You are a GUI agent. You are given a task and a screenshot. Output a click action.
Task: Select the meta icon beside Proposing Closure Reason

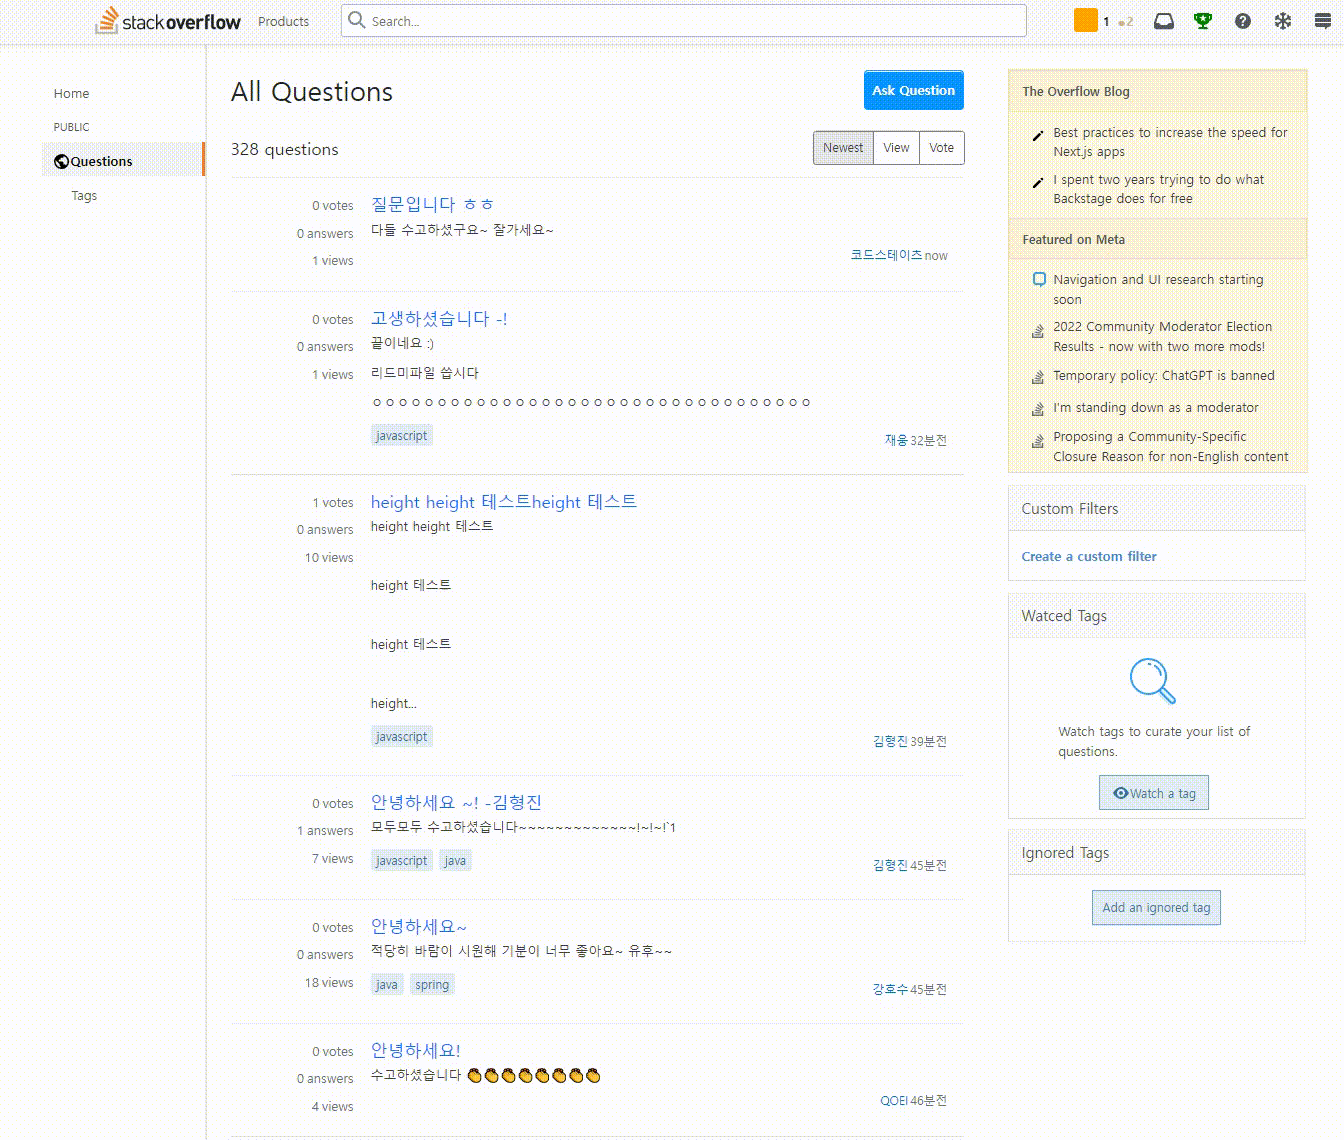(x=1039, y=441)
